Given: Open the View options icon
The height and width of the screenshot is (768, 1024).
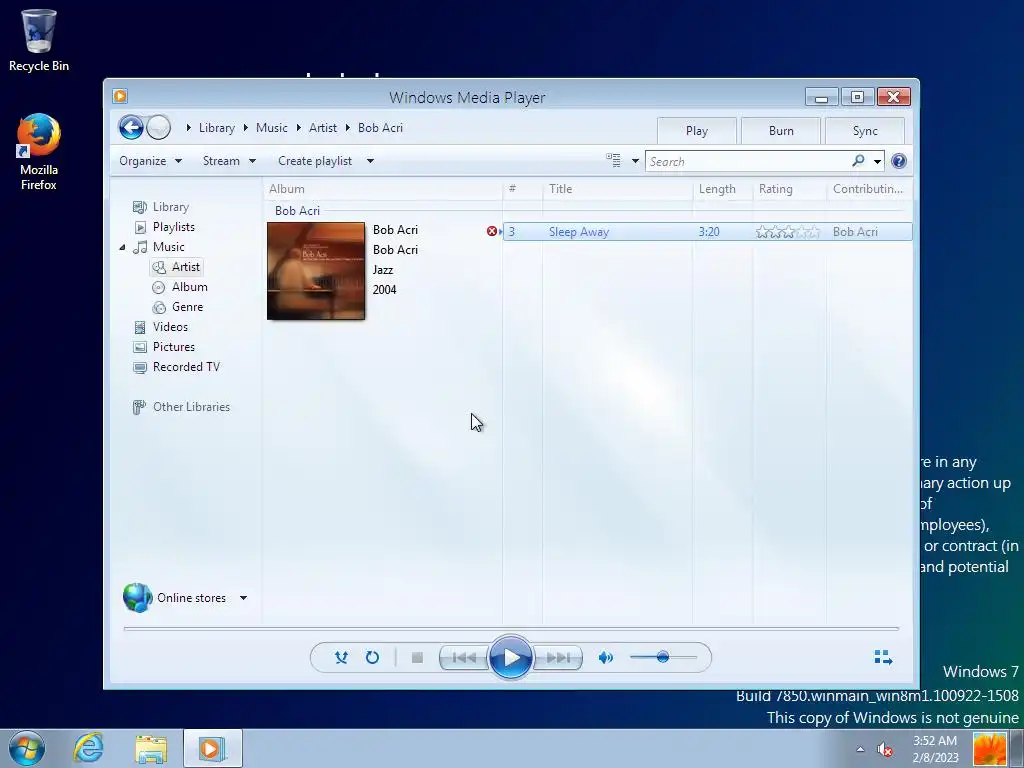Looking at the screenshot, I should pos(613,161).
